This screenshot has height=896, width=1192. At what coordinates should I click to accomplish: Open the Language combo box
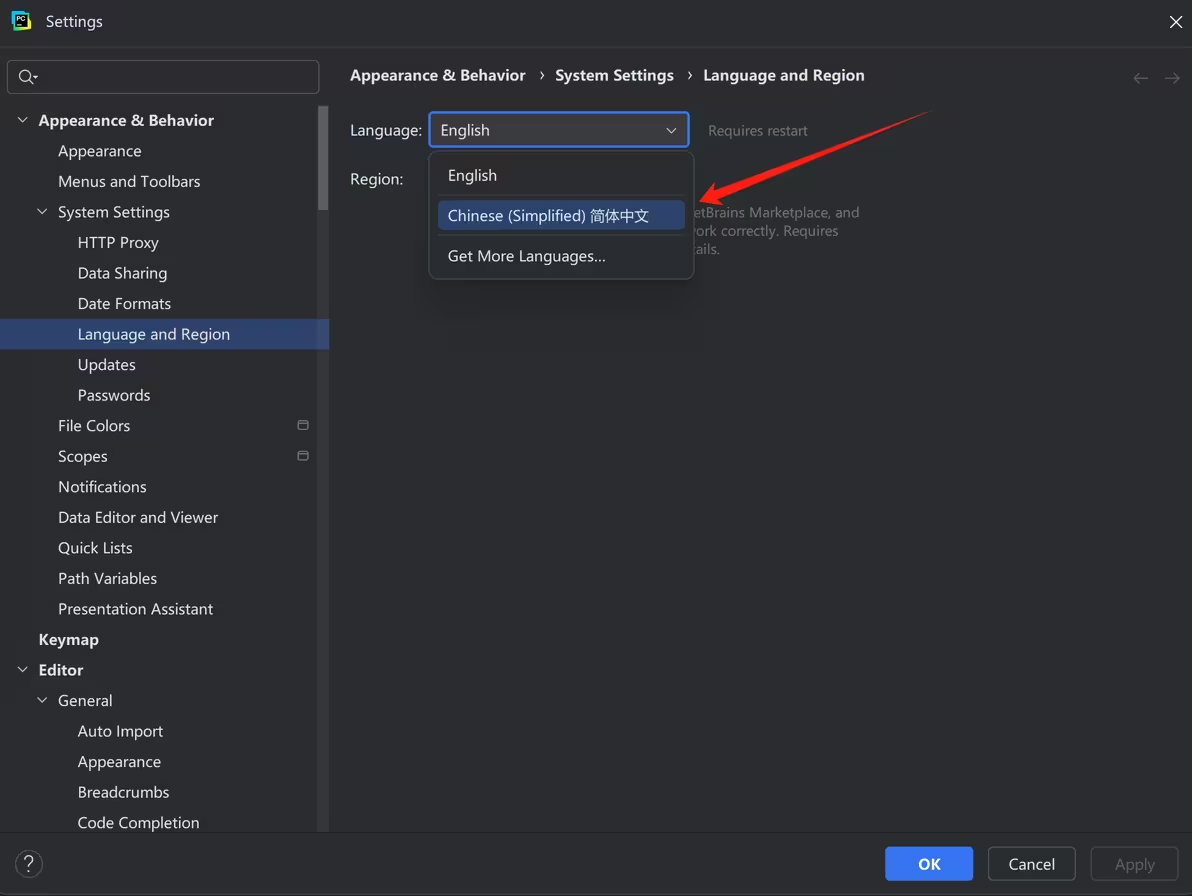pyautogui.click(x=558, y=130)
